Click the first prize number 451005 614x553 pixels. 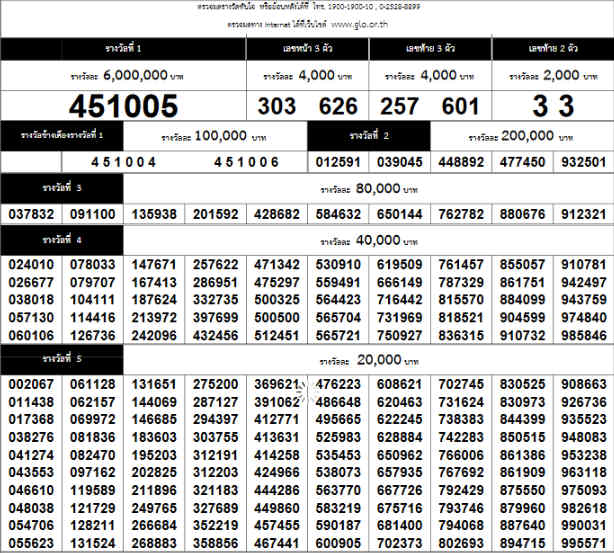123,106
